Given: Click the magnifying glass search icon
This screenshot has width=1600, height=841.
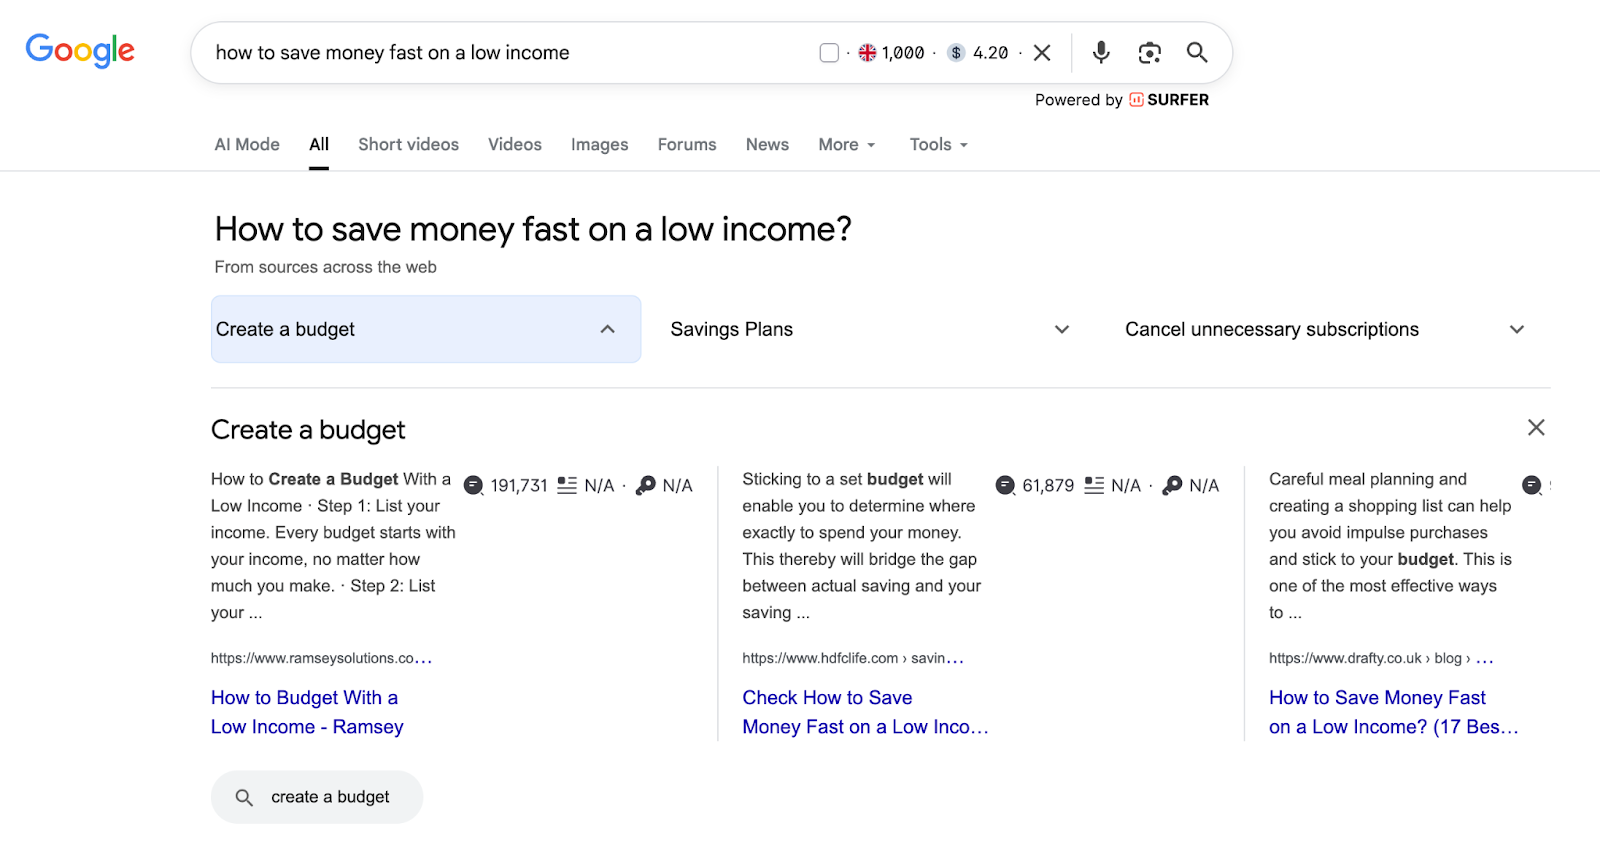Looking at the screenshot, I should (x=1197, y=52).
